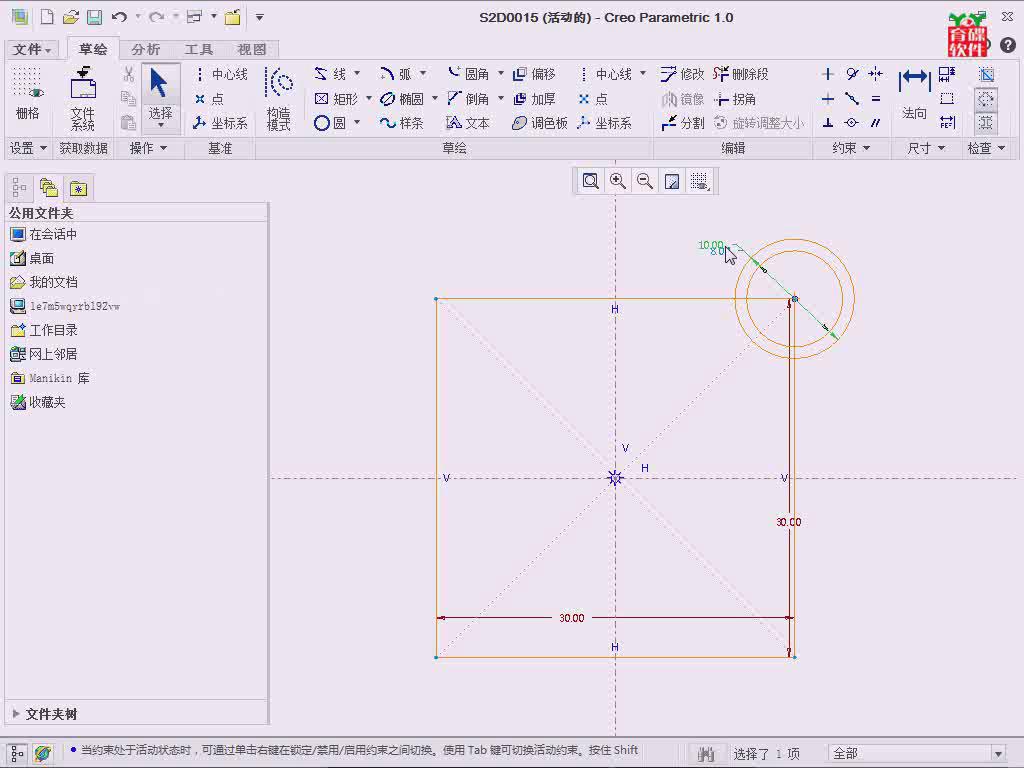Toggle the dashed-loop highlight icon in 检查 group
Viewport: 1024px width, 768px height.
pos(986,99)
